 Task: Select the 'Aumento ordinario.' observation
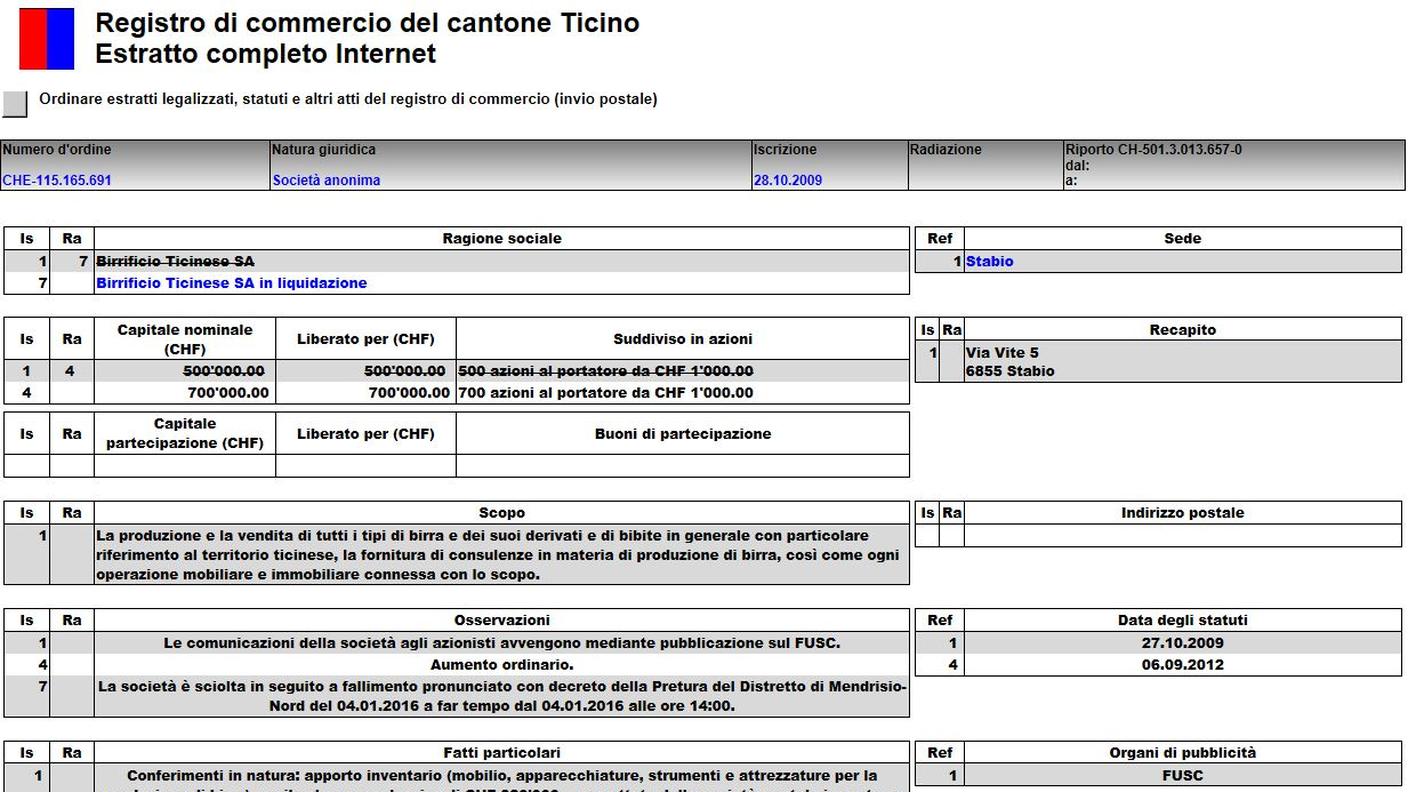click(502, 664)
